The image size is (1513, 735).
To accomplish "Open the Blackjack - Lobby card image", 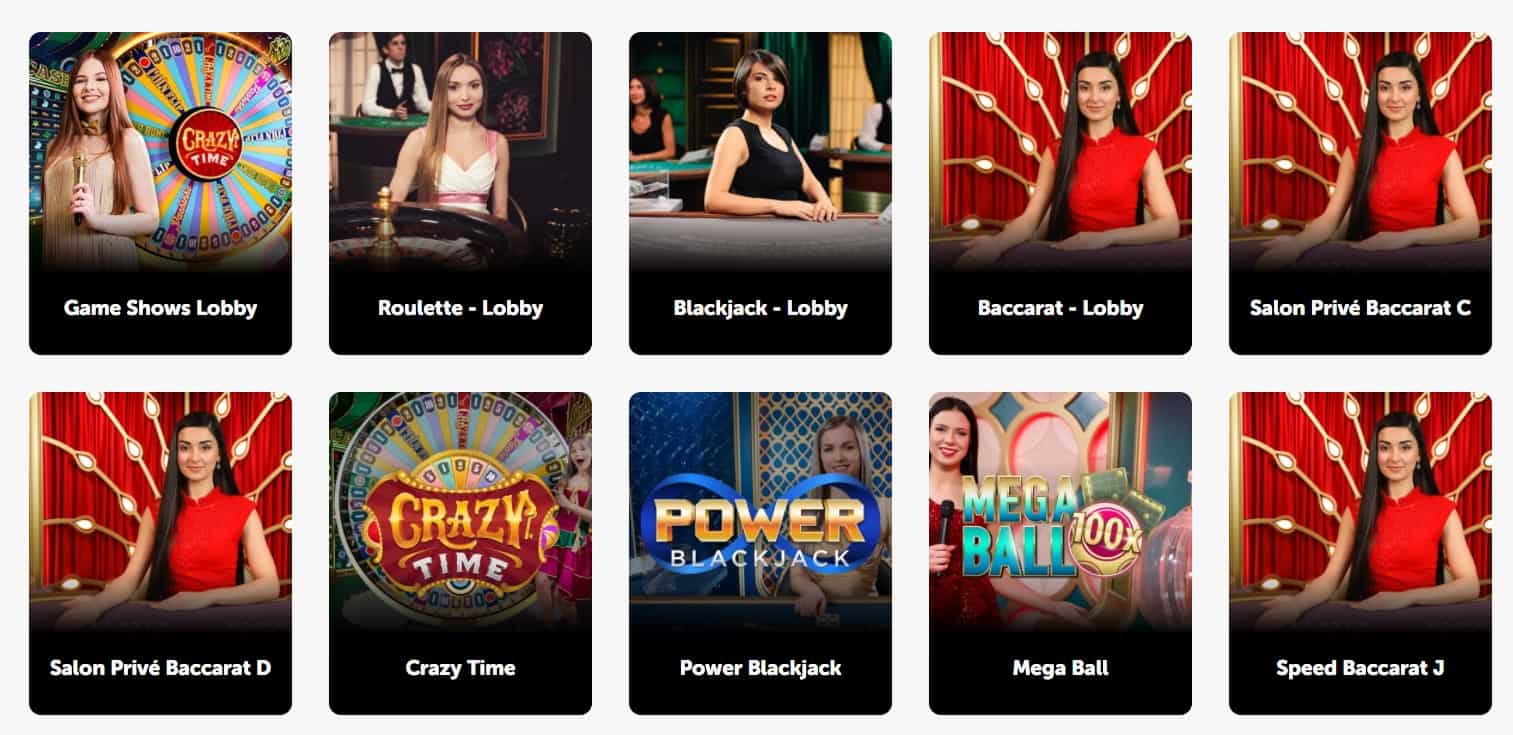I will (x=760, y=152).
